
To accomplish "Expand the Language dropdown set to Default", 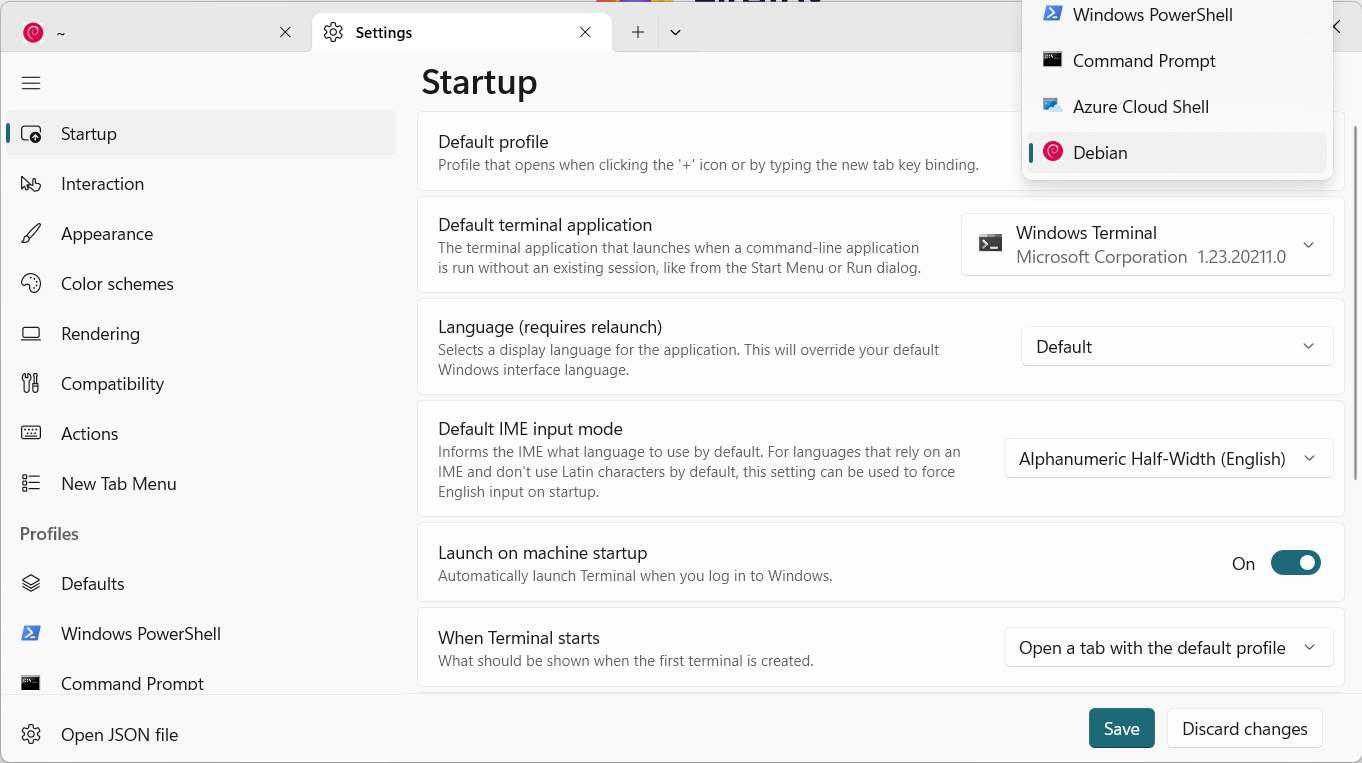I will pyautogui.click(x=1176, y=347).
